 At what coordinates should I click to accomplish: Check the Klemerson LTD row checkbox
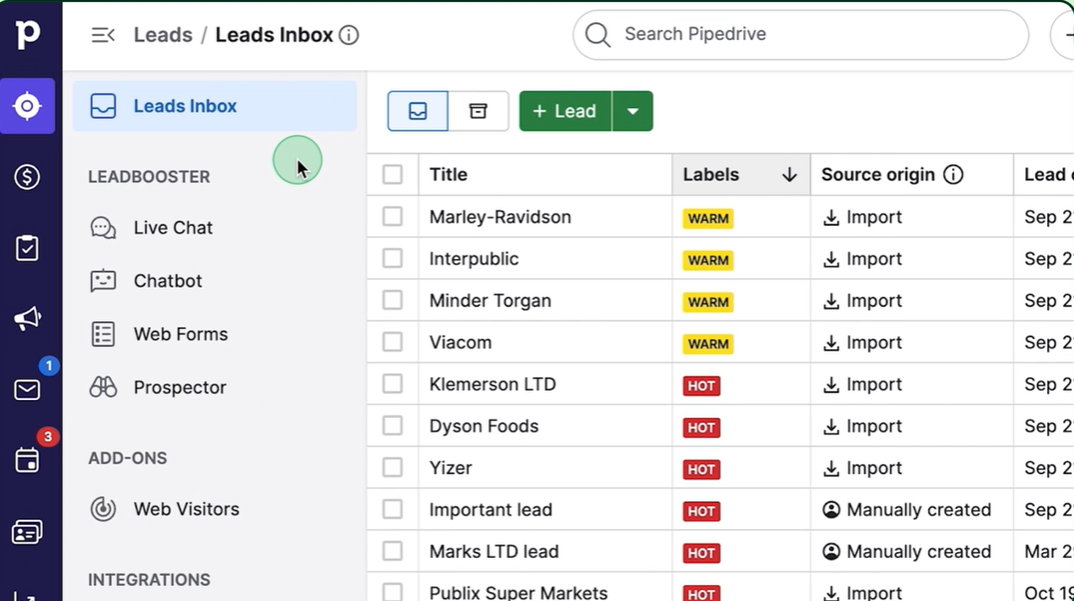click(392, 384)
